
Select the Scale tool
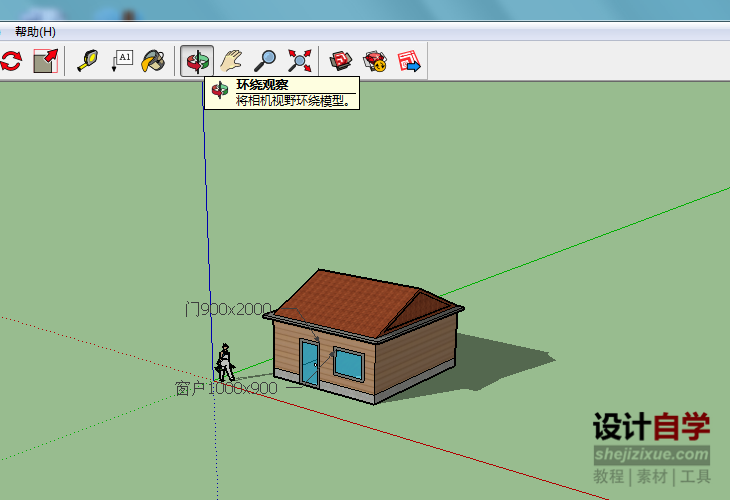point(45,61)
